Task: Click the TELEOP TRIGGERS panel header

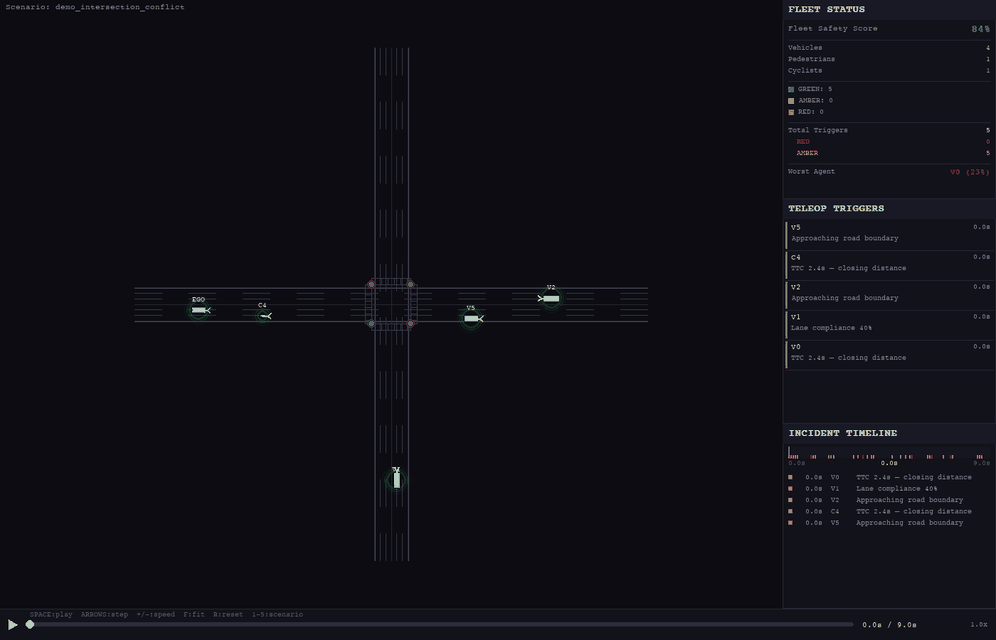Action: (x=889, y=209)
